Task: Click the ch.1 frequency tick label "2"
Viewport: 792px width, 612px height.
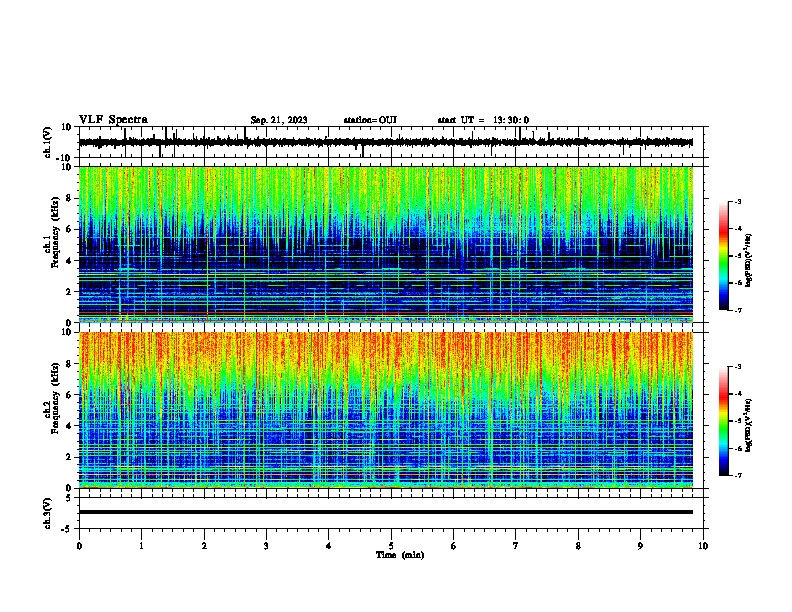Action: (69, 292)
